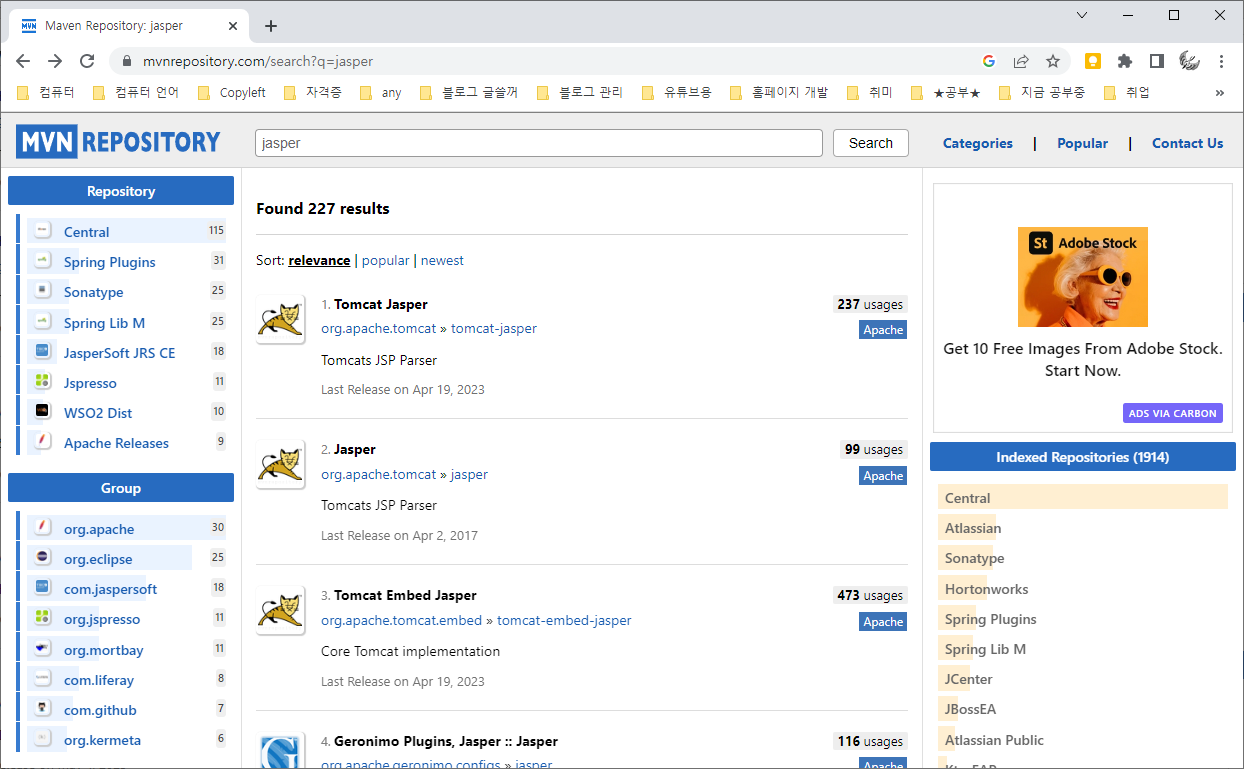The height and width of the screenshot is (769, 1244).
Task: Filter by Spring Plugins repository
Action: [110, 262]
